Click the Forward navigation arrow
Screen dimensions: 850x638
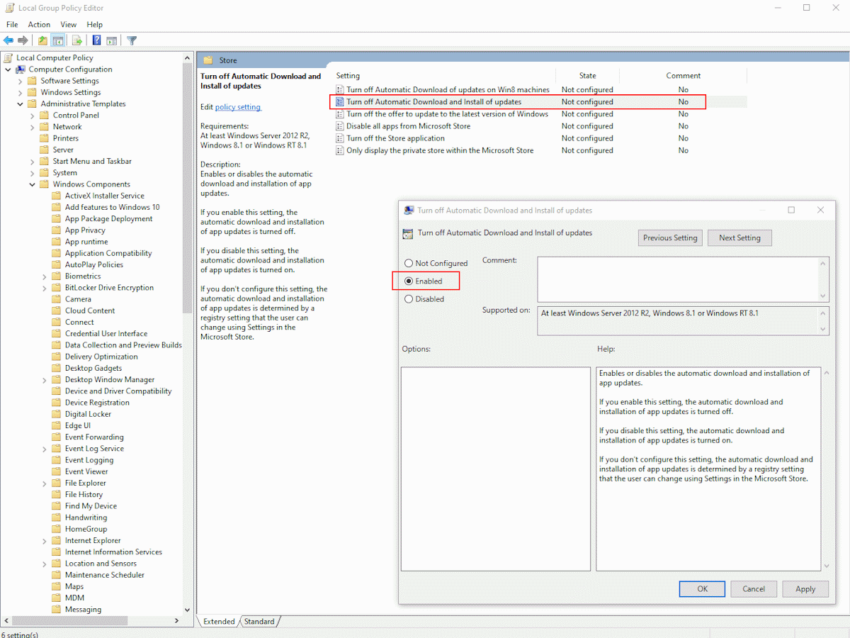(23, 40)
